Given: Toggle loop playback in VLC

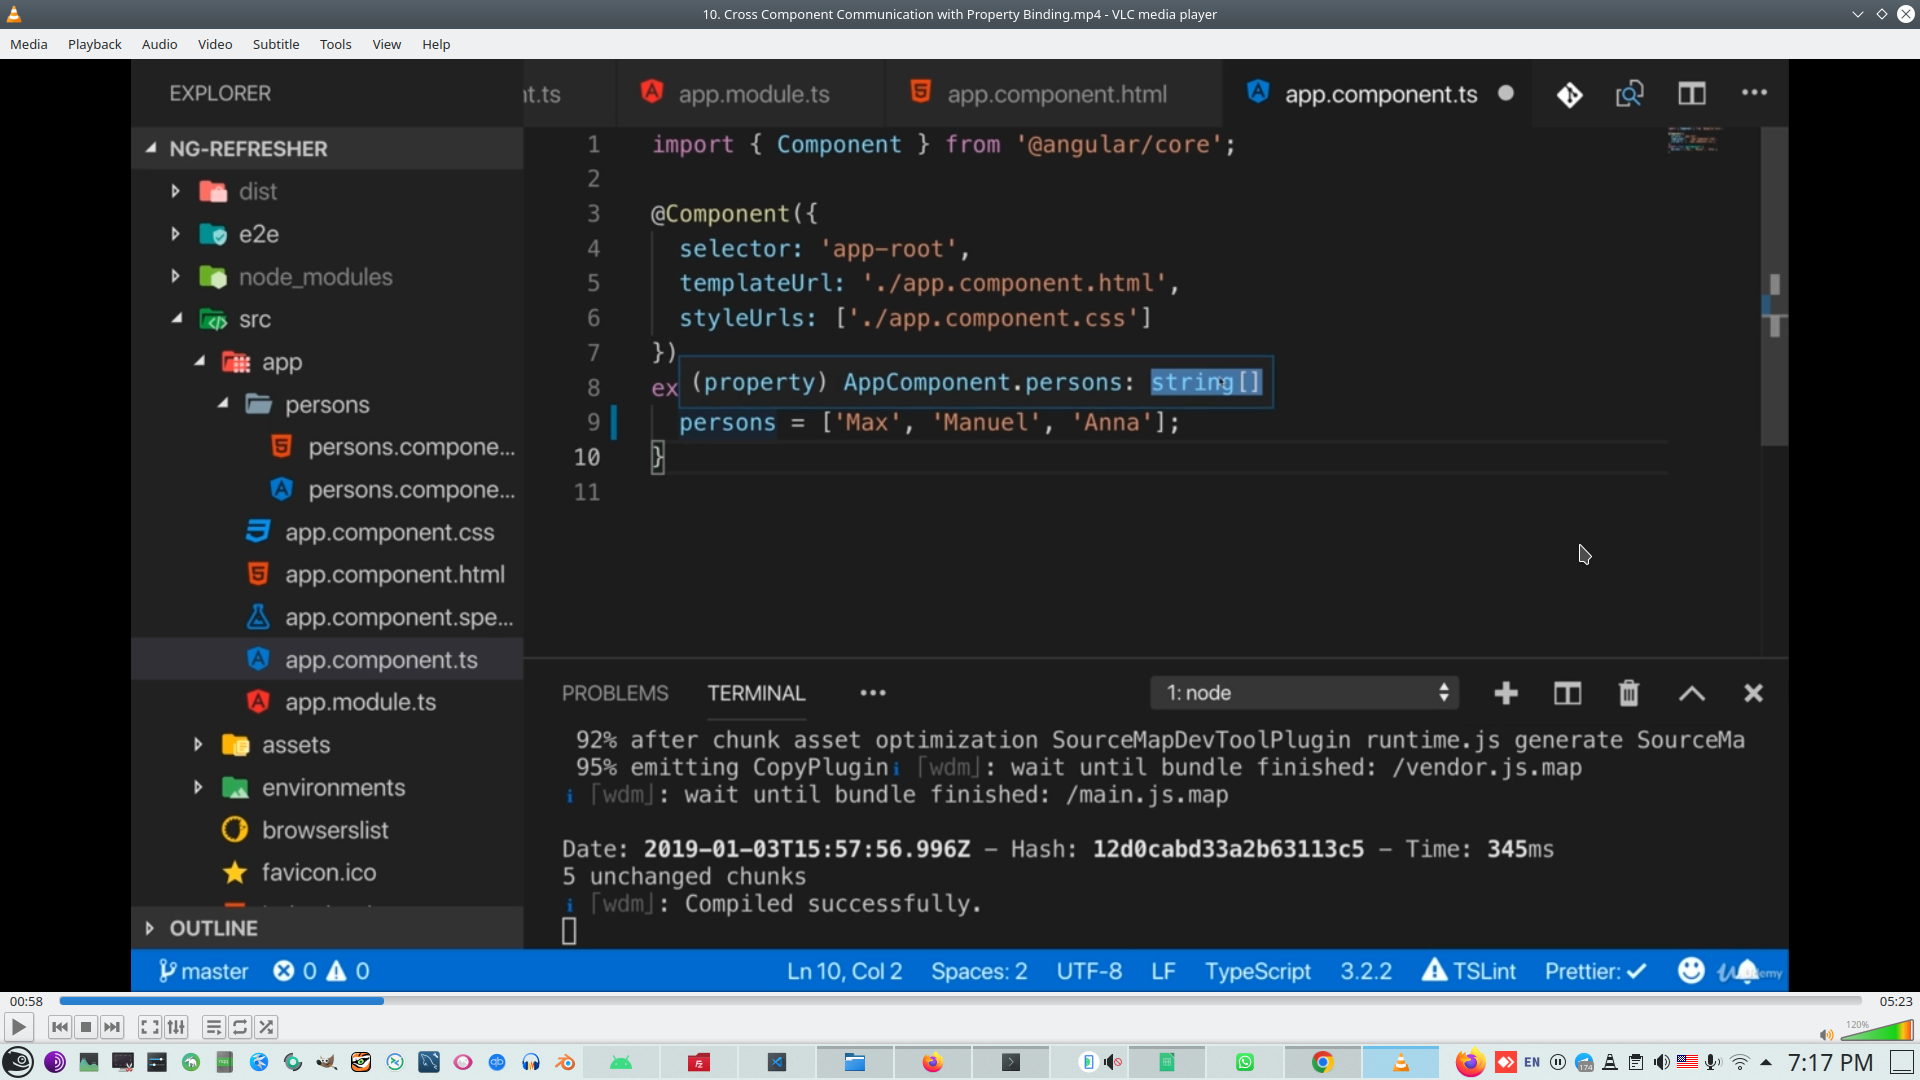Looking at the screenshot, I should [239, 1027].
